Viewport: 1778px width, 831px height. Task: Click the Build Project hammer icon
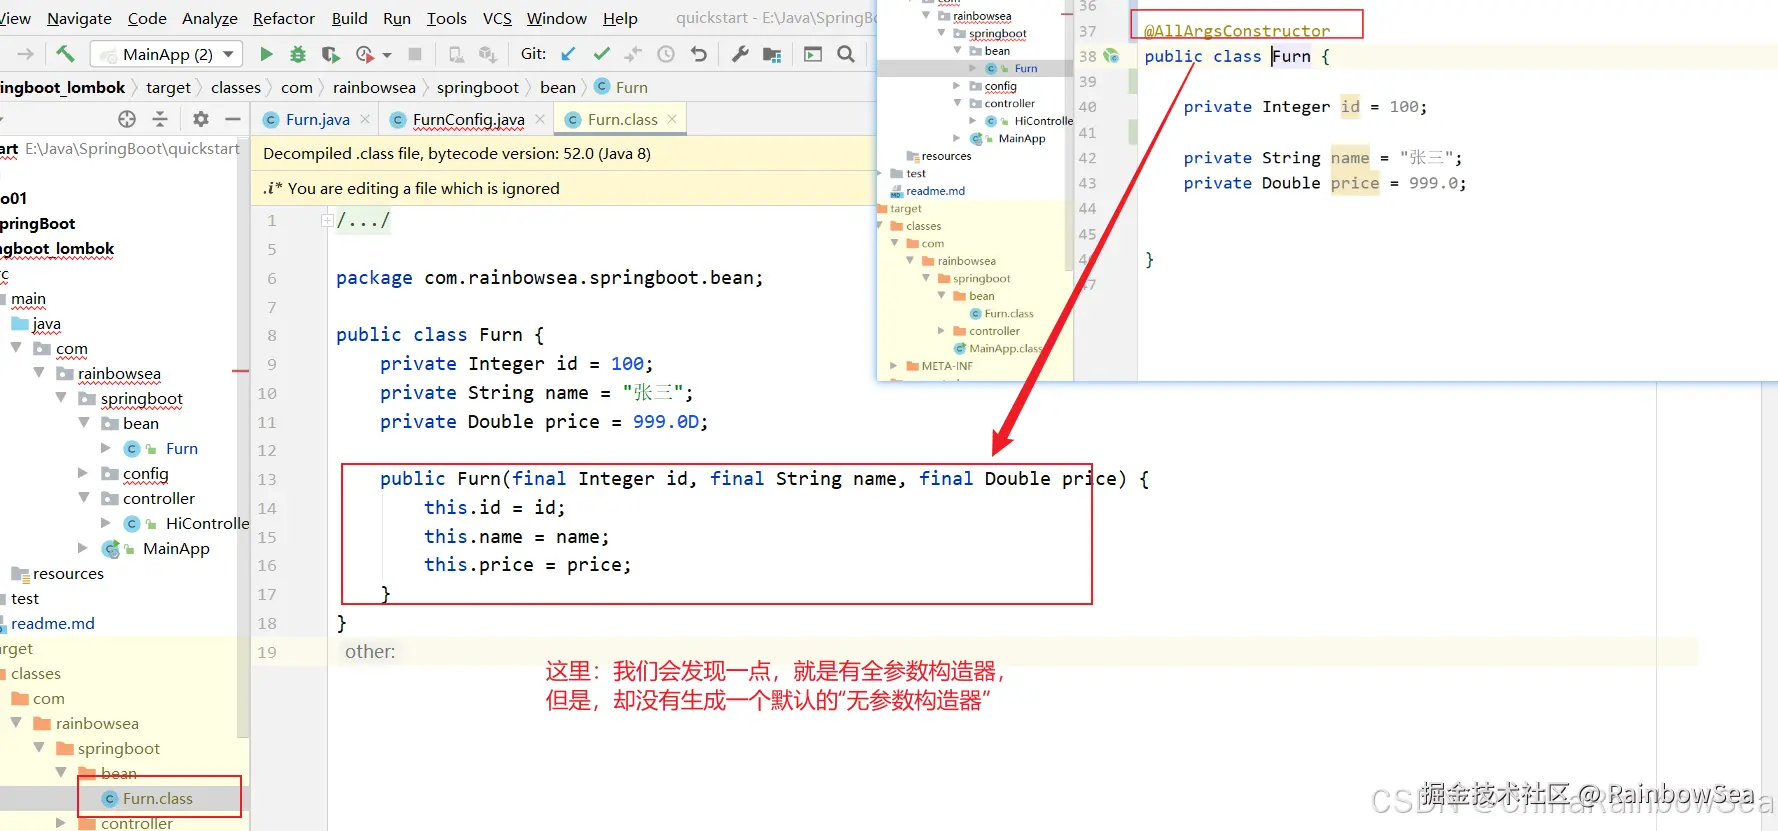click(65, 54)
